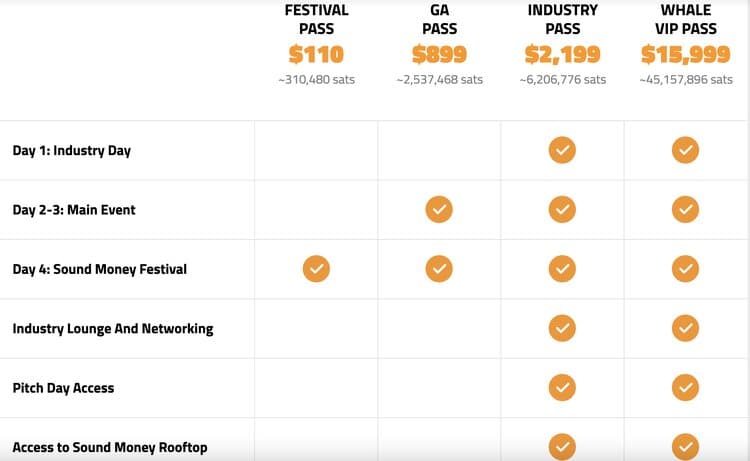Click GA Pass checkmark for Sound Money Festival

[x=439, y=268]
